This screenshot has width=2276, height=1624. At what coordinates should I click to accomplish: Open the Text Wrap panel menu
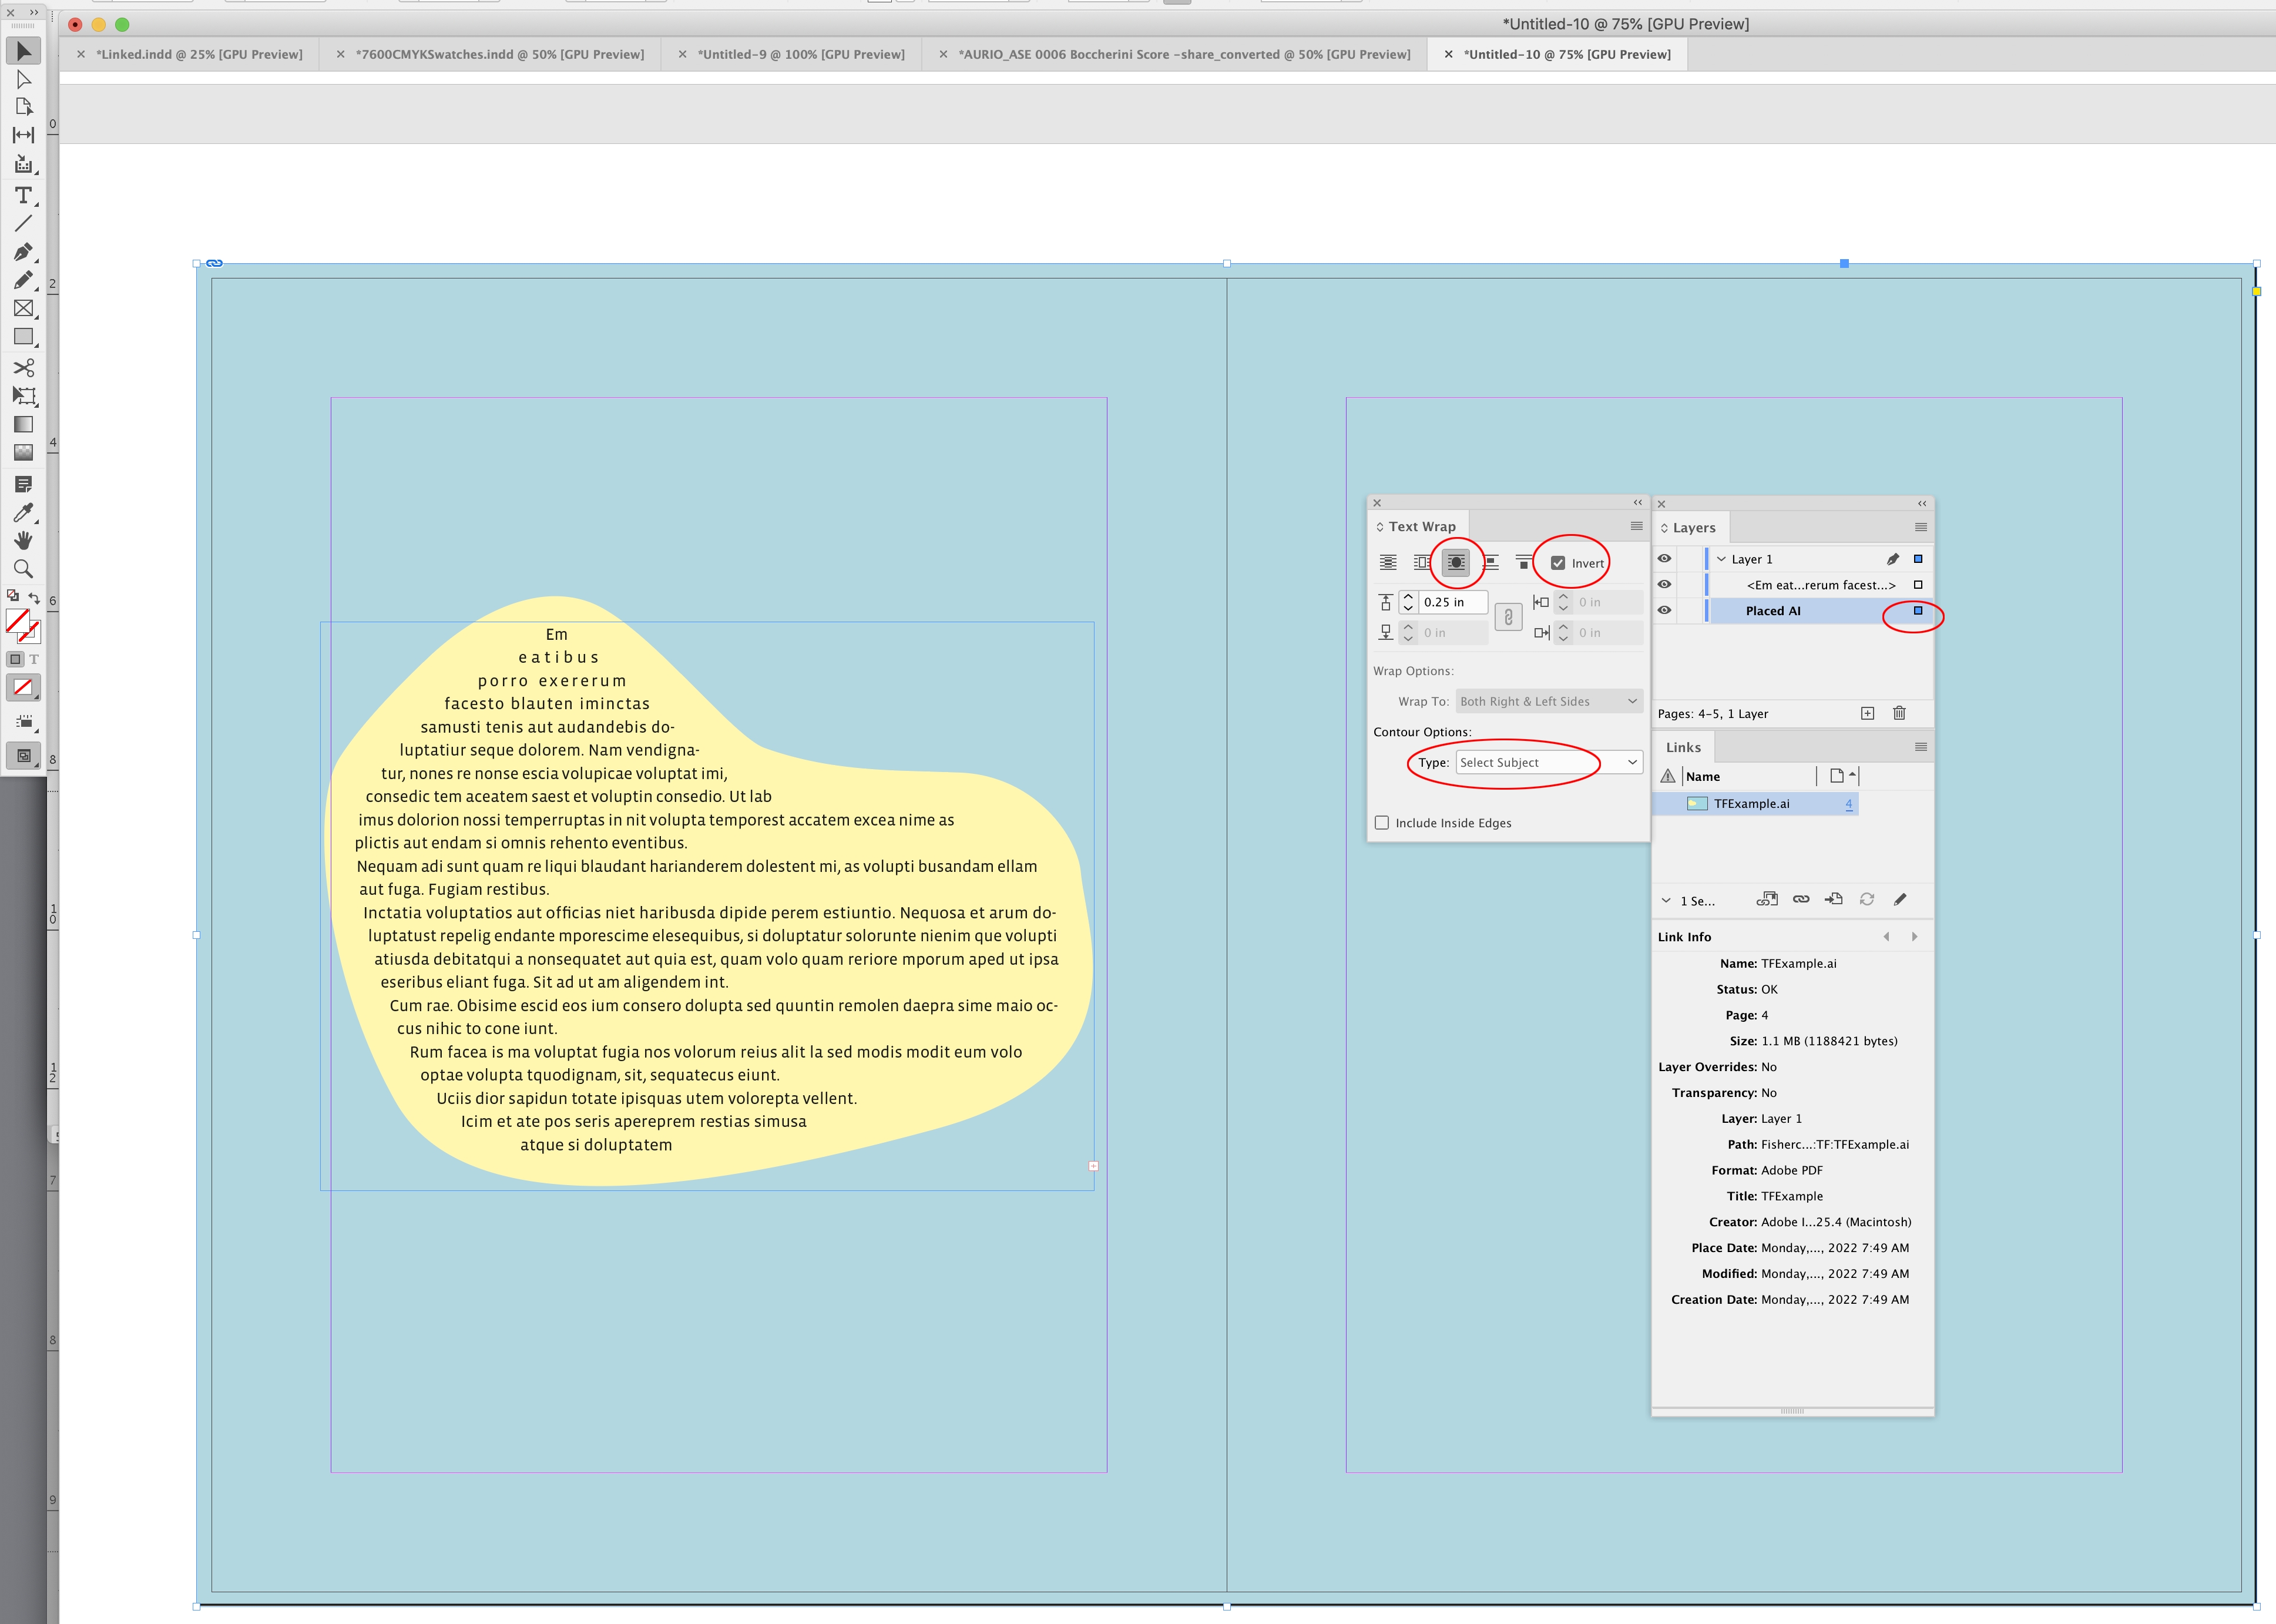tap(1636, 526)
